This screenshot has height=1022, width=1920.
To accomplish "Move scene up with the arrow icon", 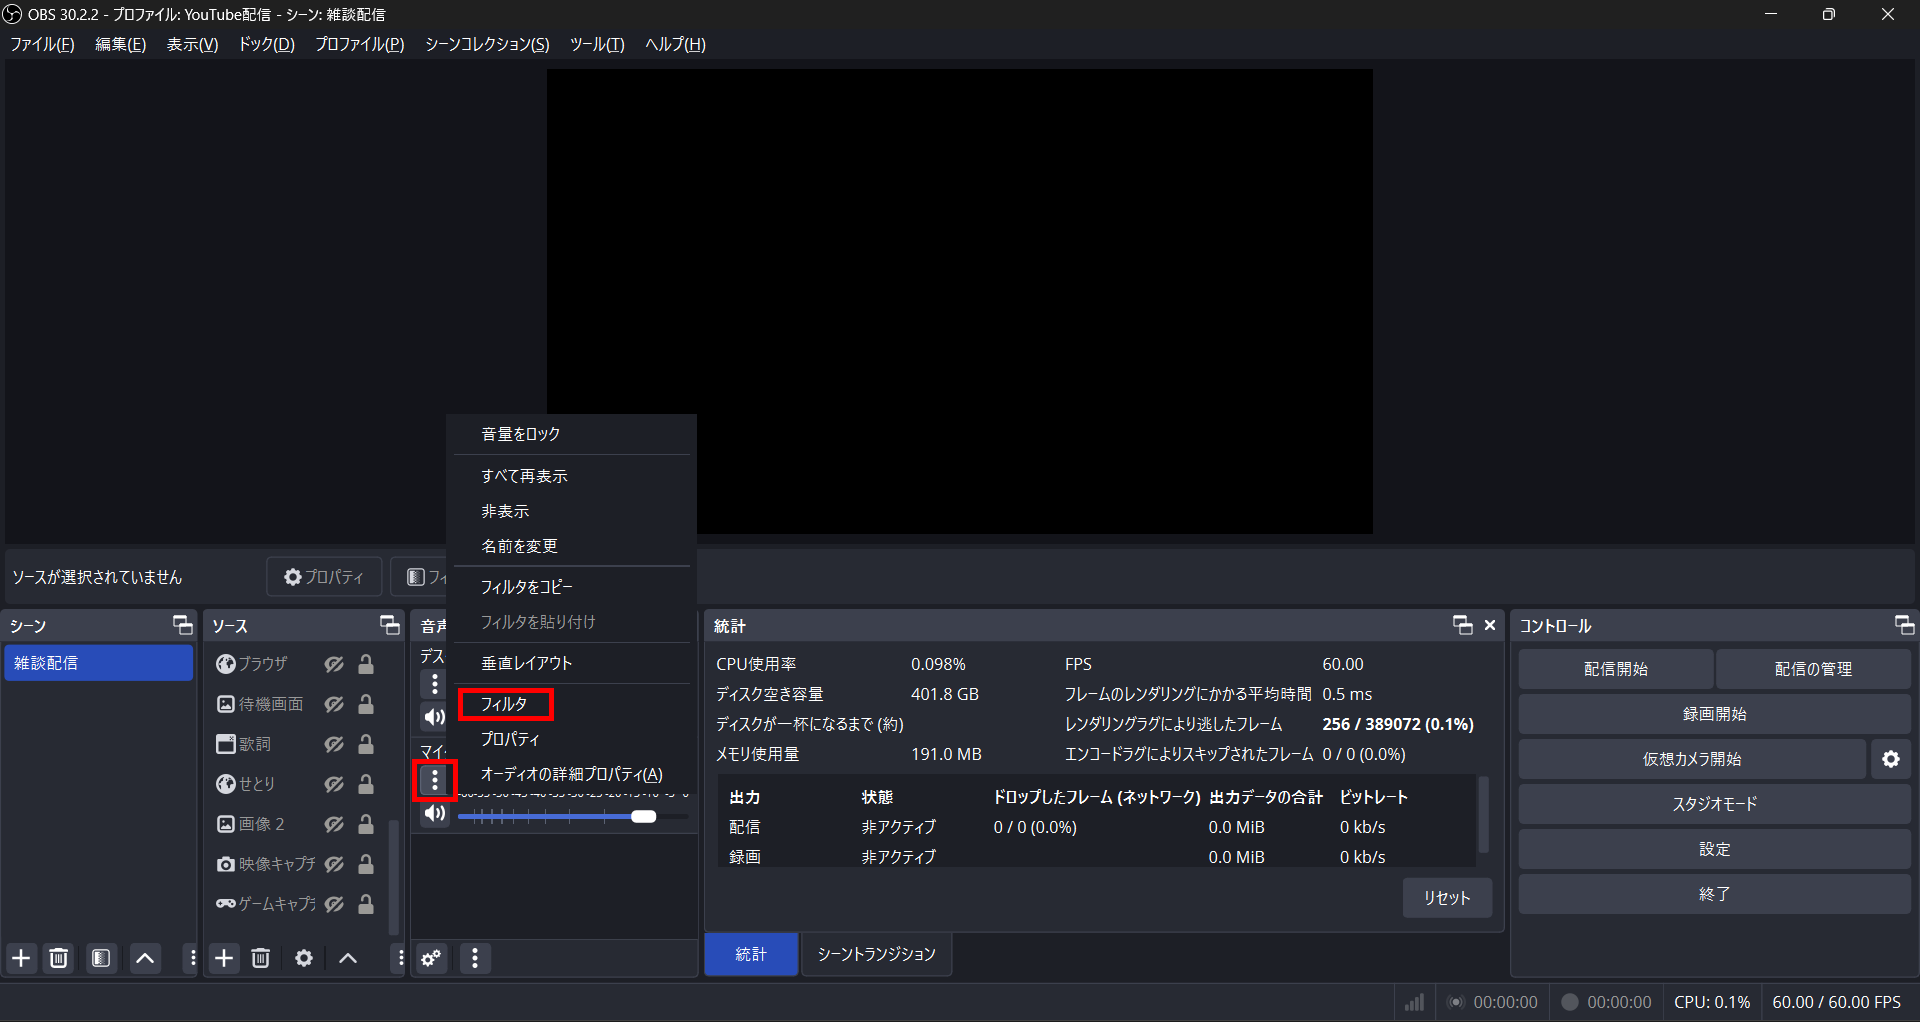I will coord(145,958).
